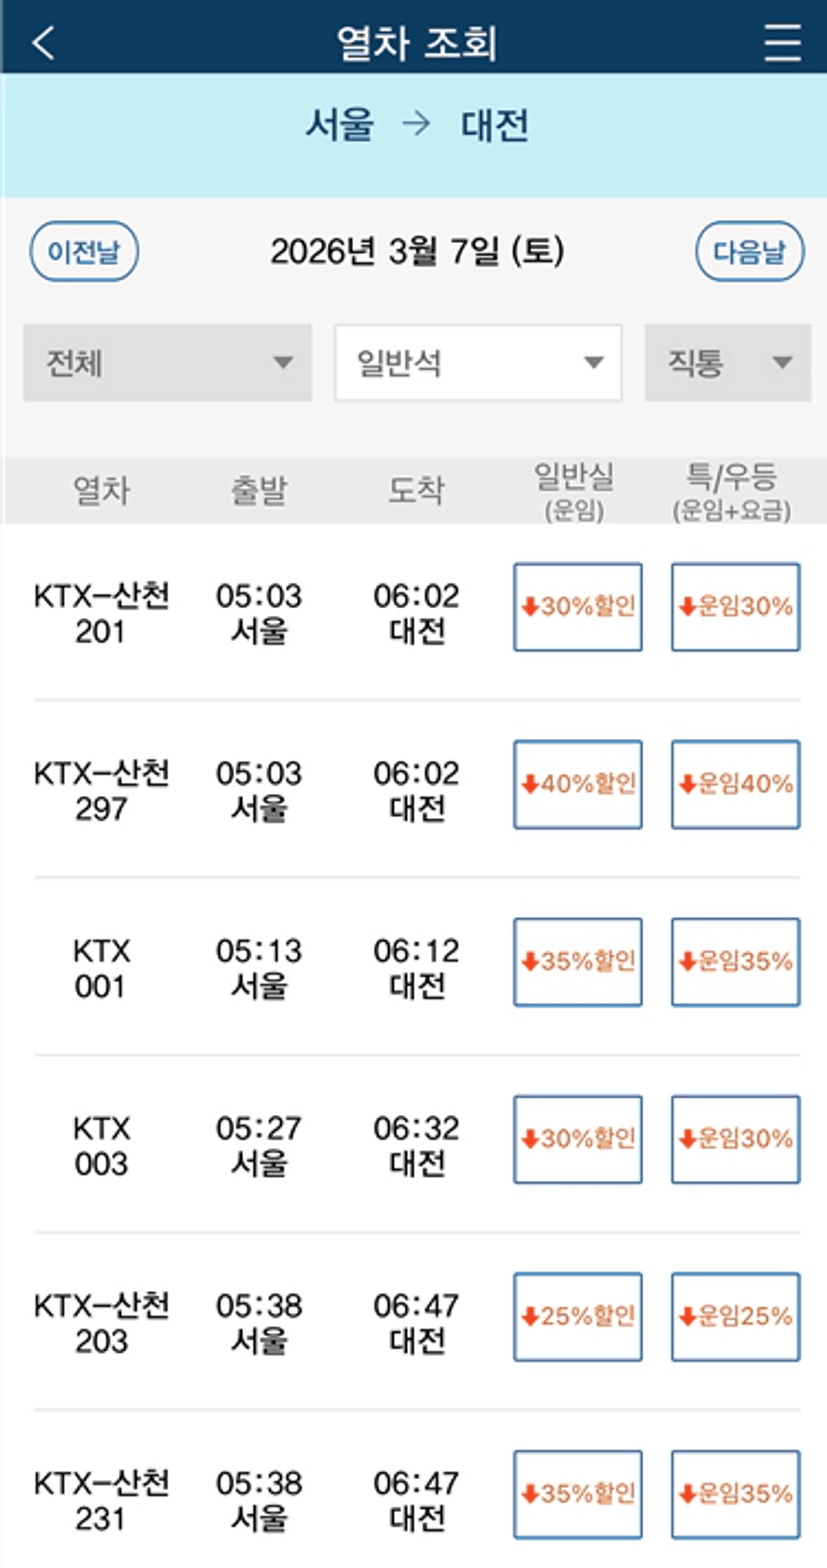This screenshot has height=1568, width=827.
Task: Go to next day (다음날)
Action: (x=750, y=251)
